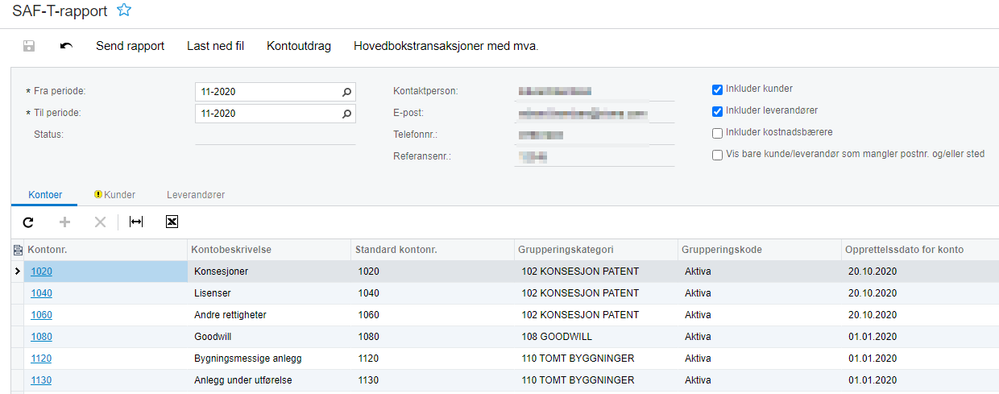
Task: Open account link 1020
Action: pyautogui.click(x=41, y=272)
